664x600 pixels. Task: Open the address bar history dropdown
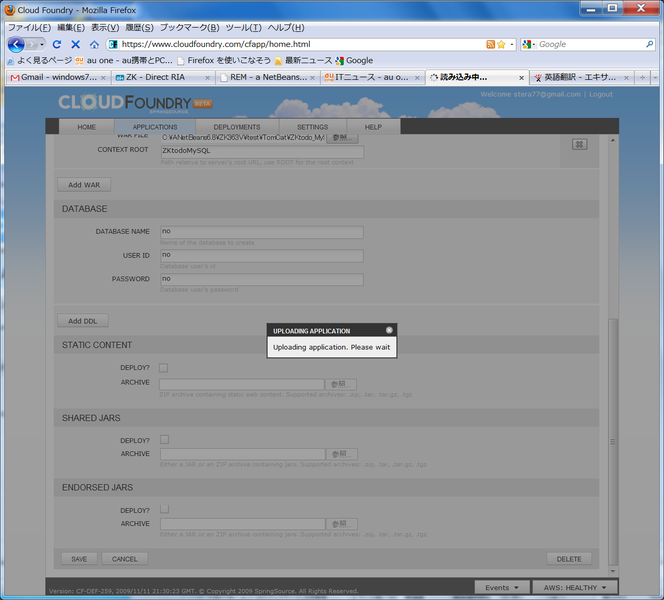coord(512,44)
